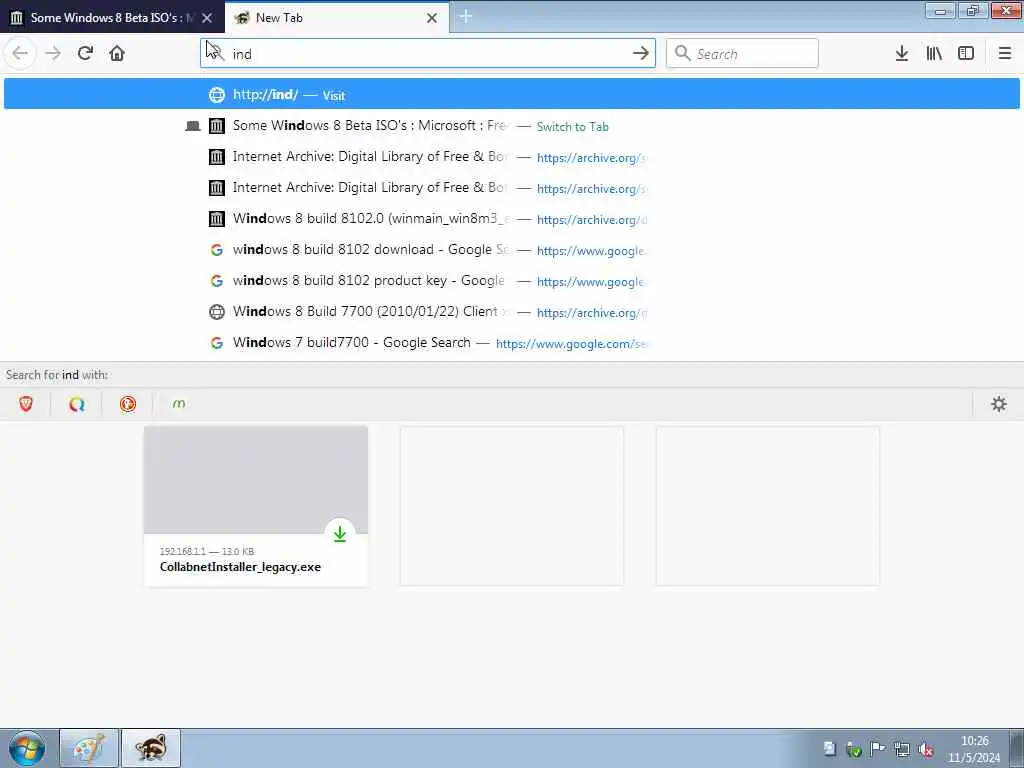Select Windows 8 Build 7700 Client suggestion

click(511, 312)
